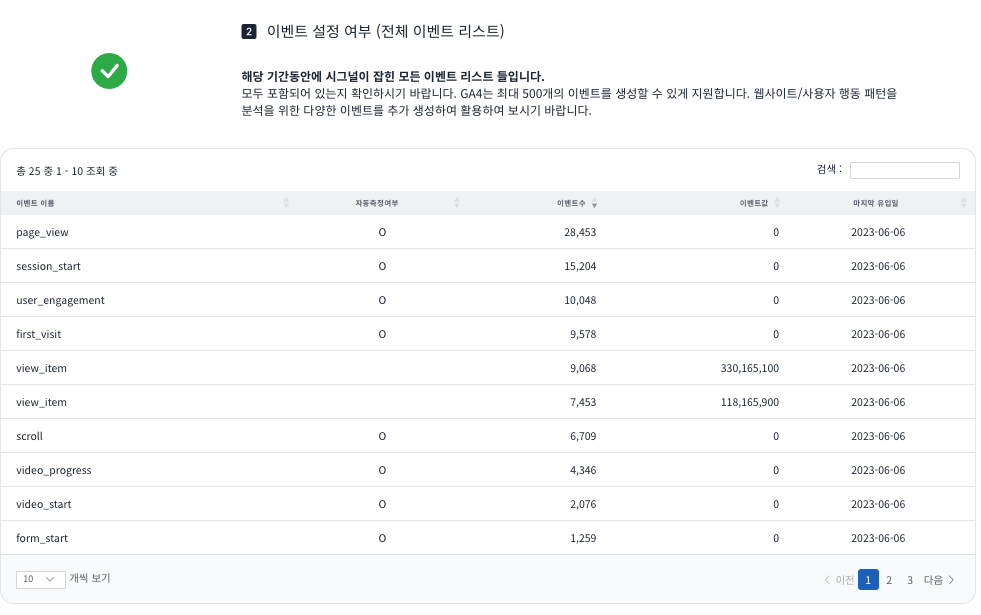The height and width of the screenshot is (615, 981).
Task: Open the rows-per-page dropdown showing 10
Action: tap(41, 579)
